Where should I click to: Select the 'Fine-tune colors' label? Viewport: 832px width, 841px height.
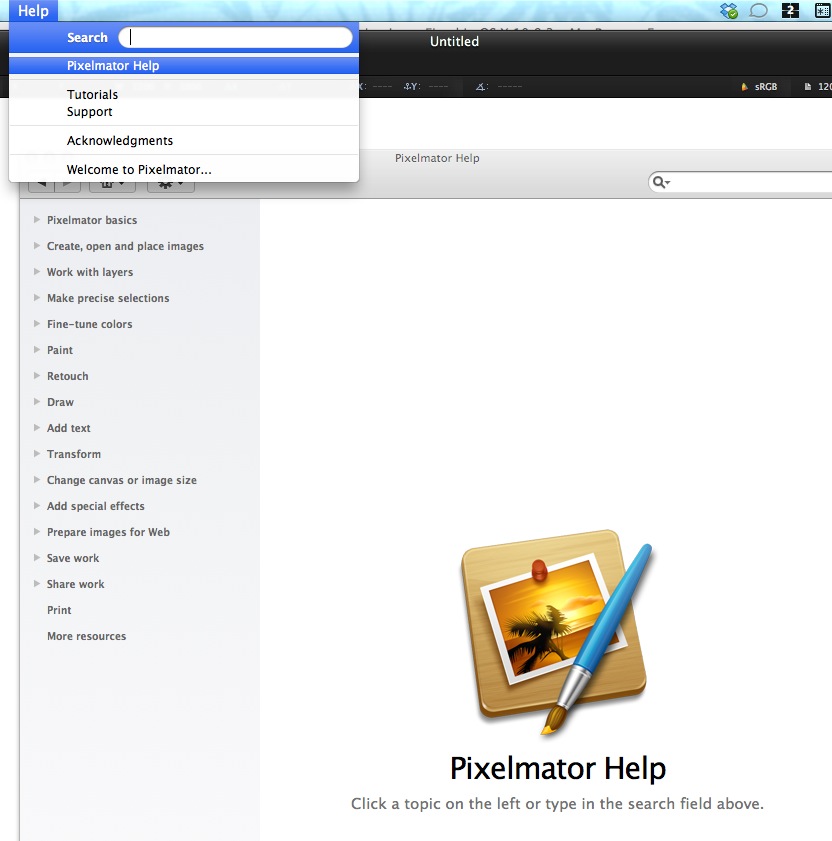[x=90, y=324]
